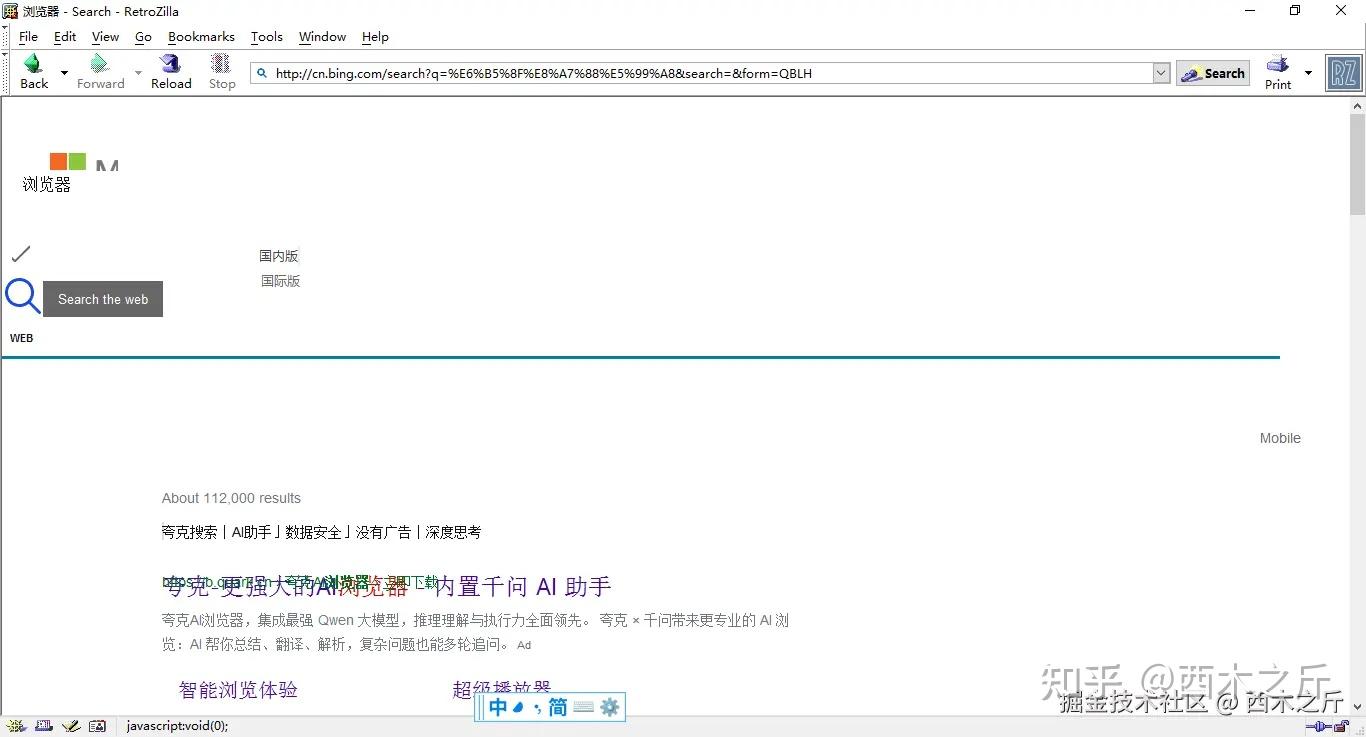Open the Back history dropdown arrow
The image size is (1366, 737).
64,73
